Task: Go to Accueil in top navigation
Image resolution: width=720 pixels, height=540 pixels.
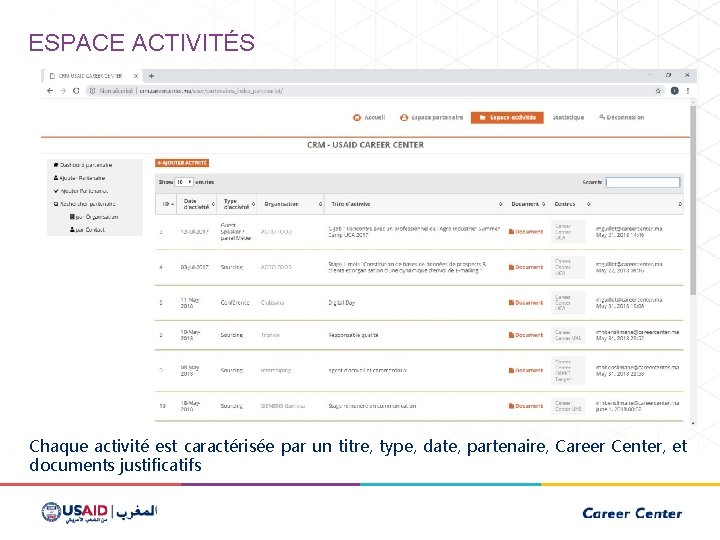Action: pos(369,118)
